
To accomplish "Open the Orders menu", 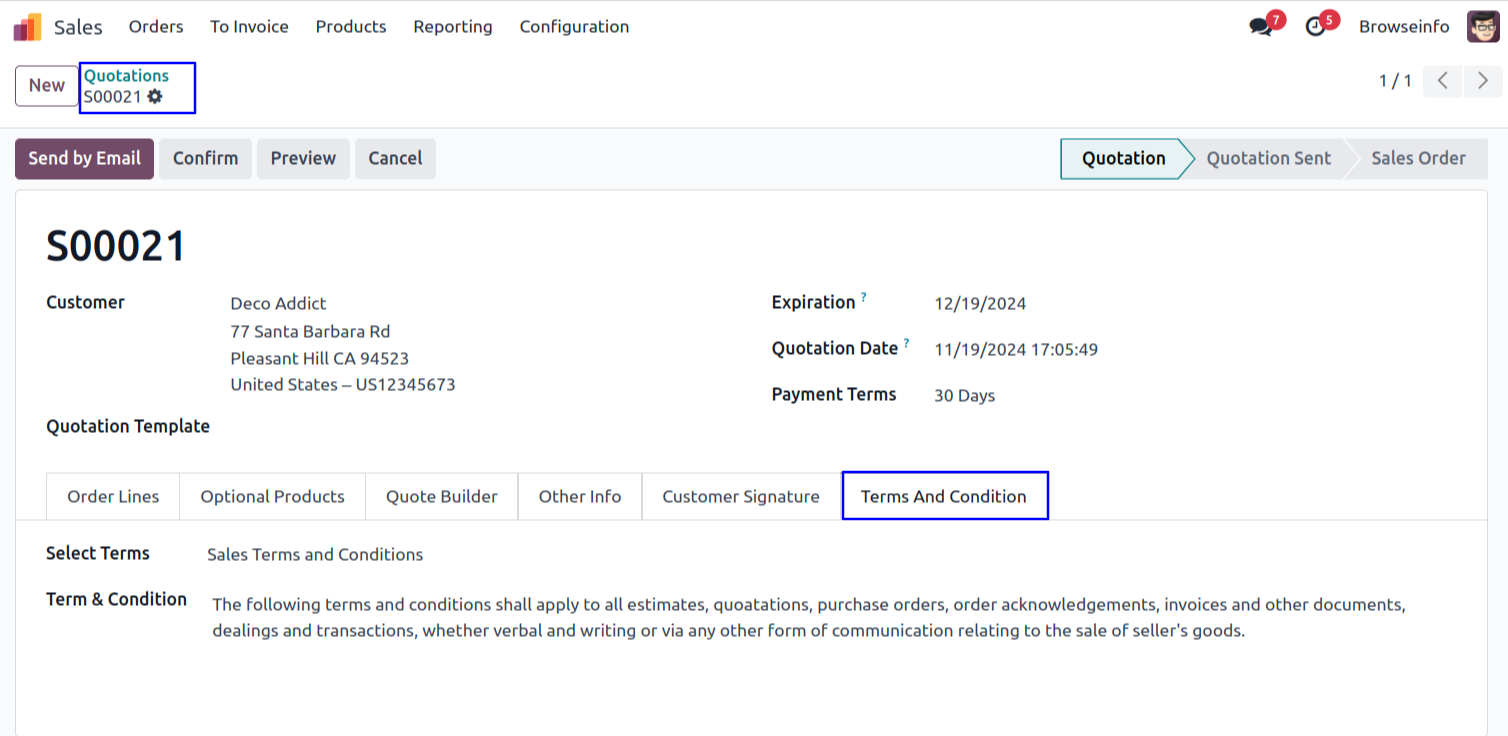I will [156, 27].
